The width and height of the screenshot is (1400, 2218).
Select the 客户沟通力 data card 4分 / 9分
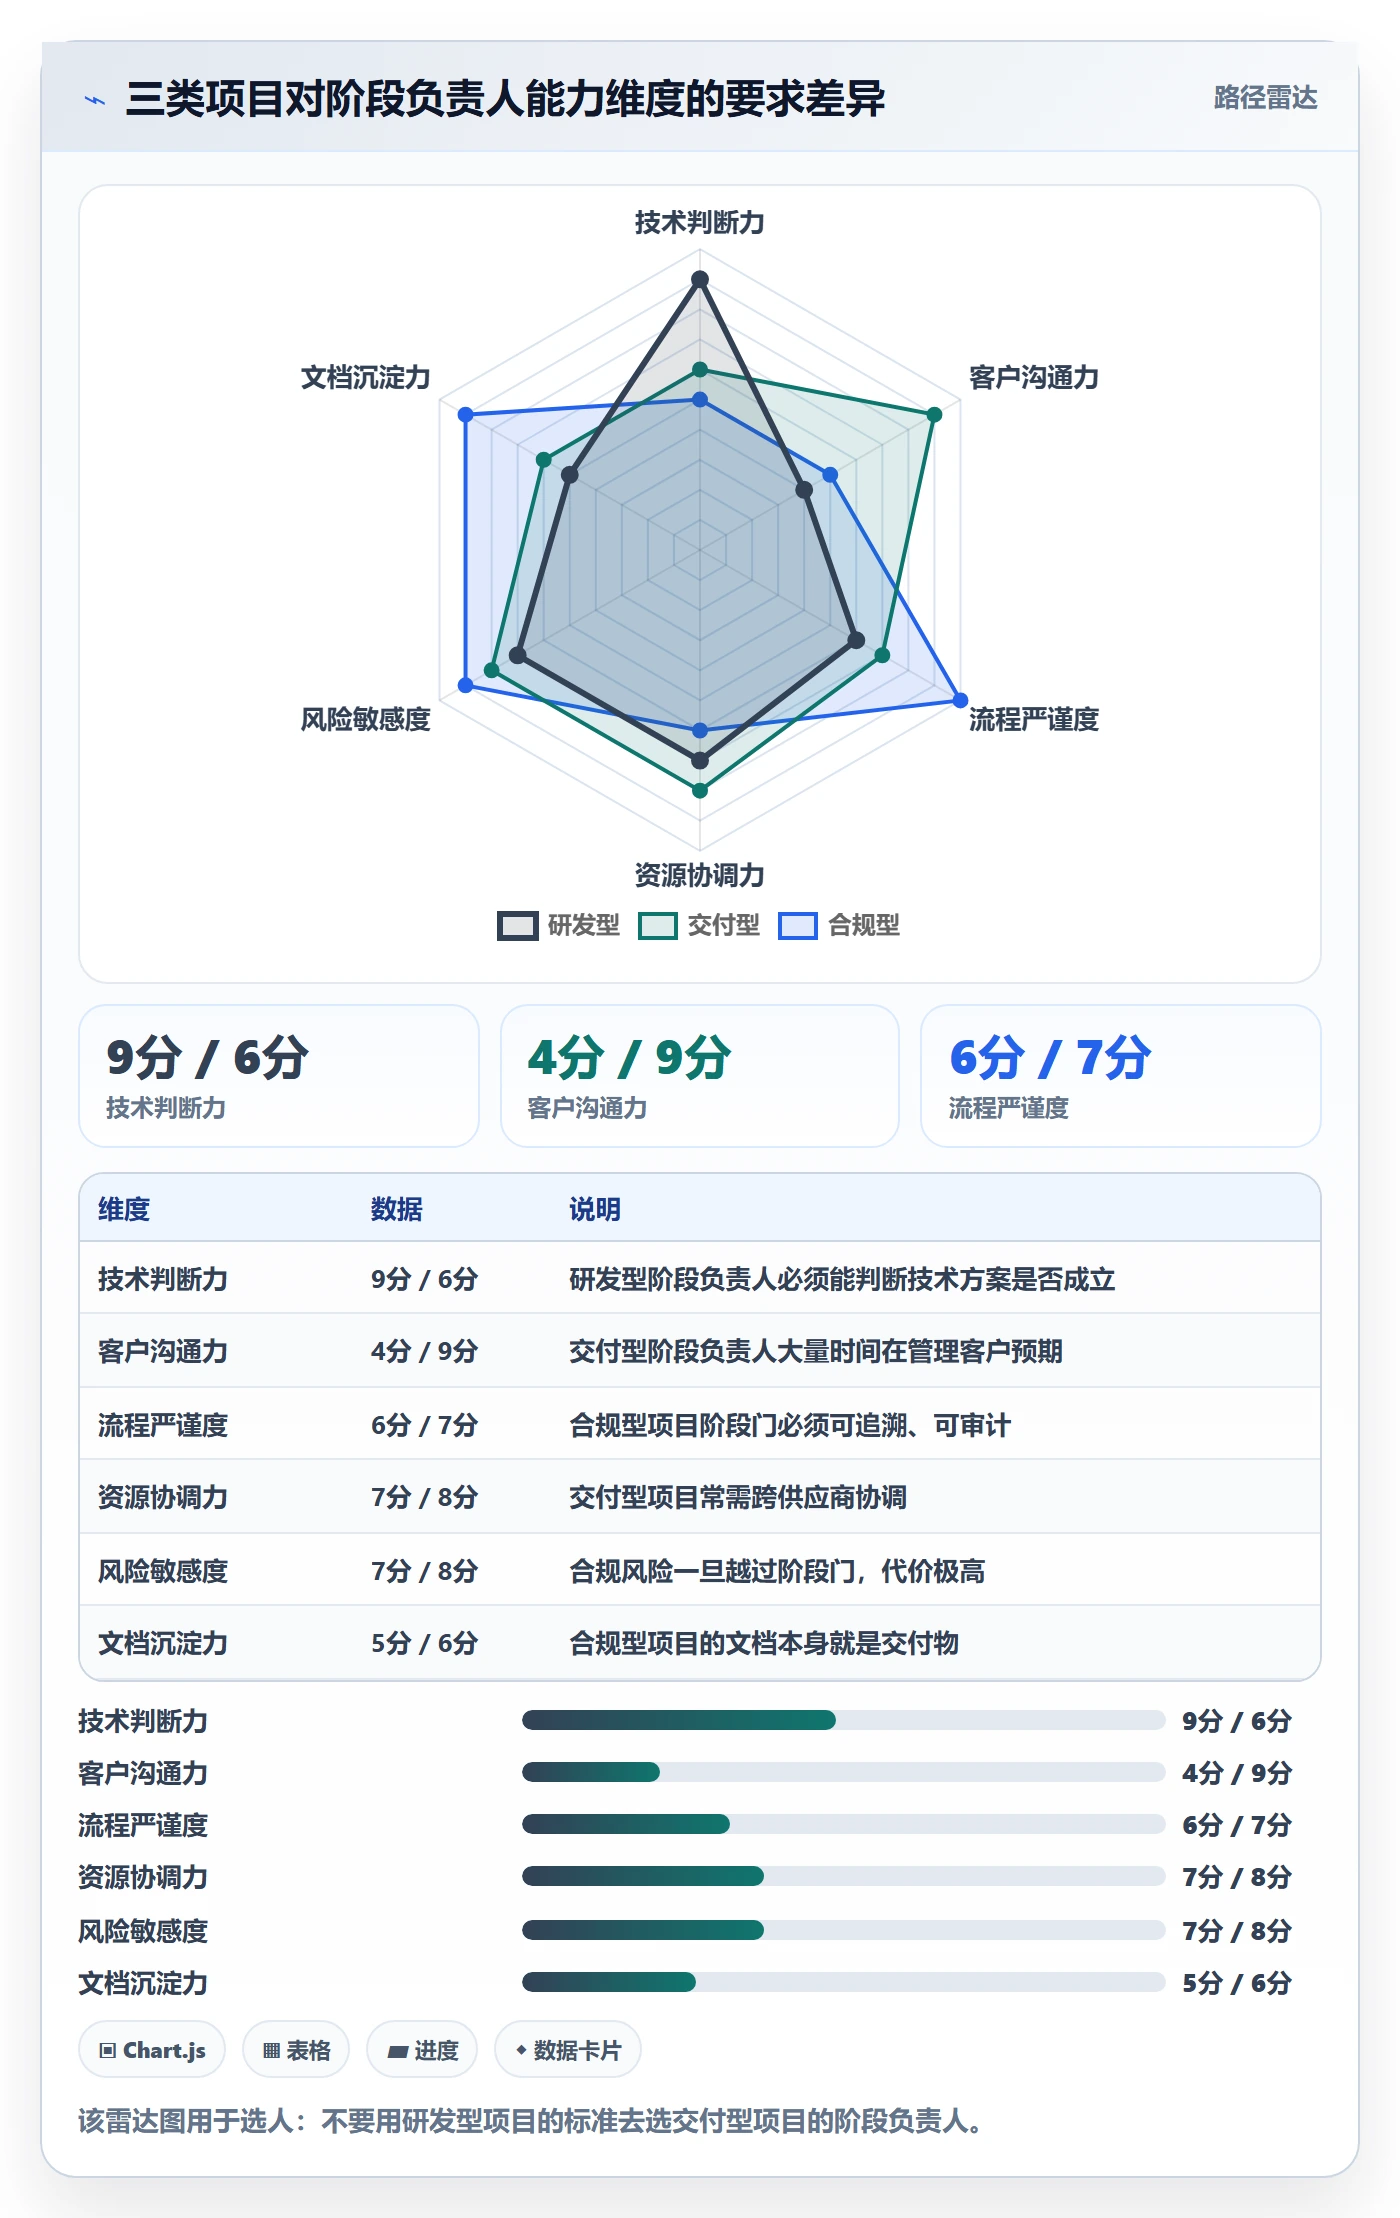[700, 1076]
